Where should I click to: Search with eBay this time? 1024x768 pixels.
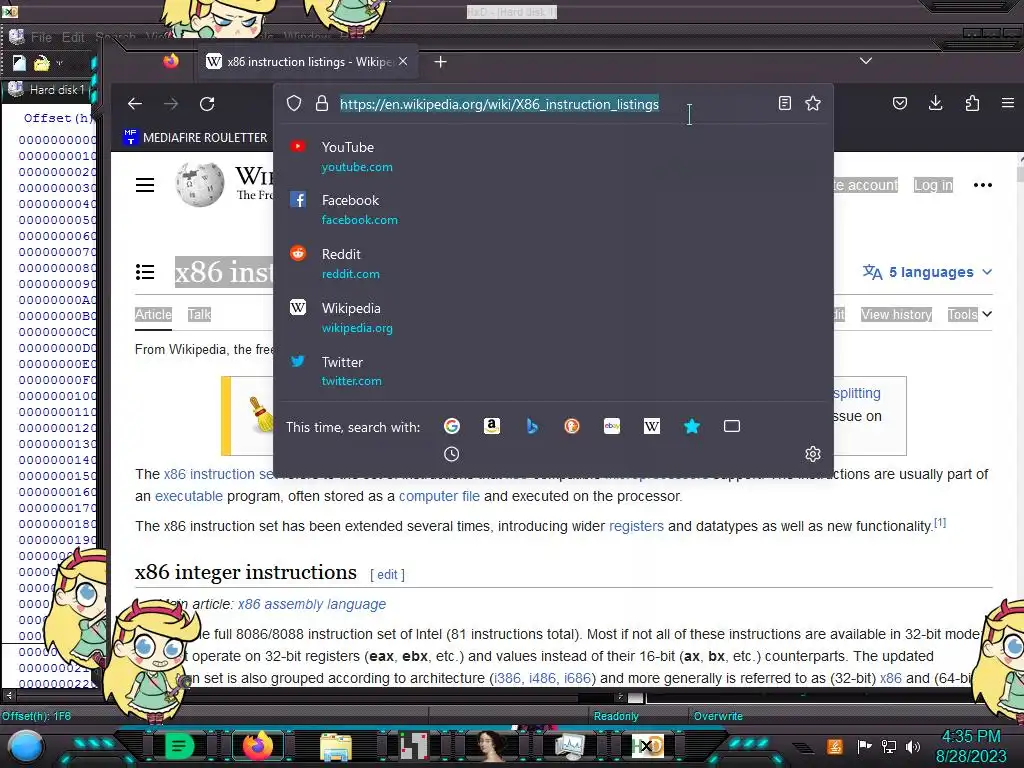[612, 426]
